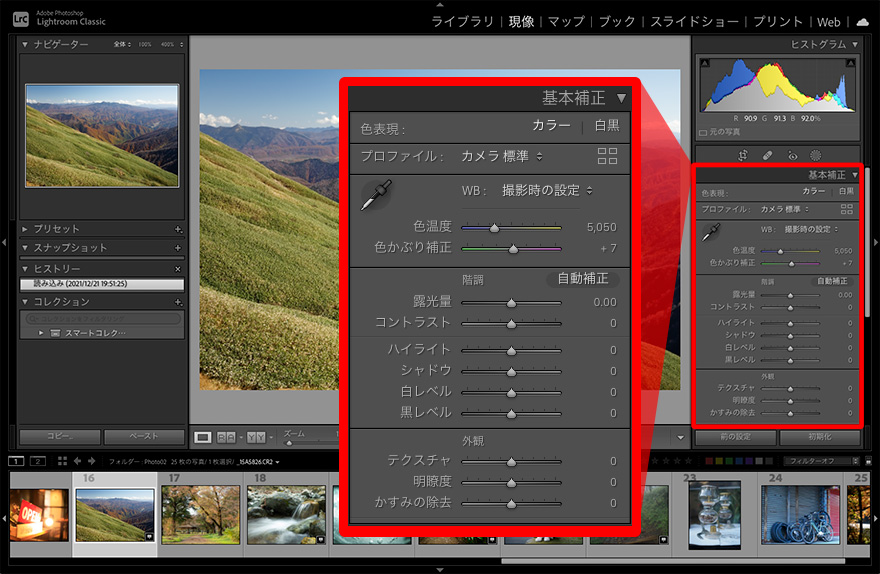Add a new snapshot with plus icon
880x574 pixels.
pos(178,248)
